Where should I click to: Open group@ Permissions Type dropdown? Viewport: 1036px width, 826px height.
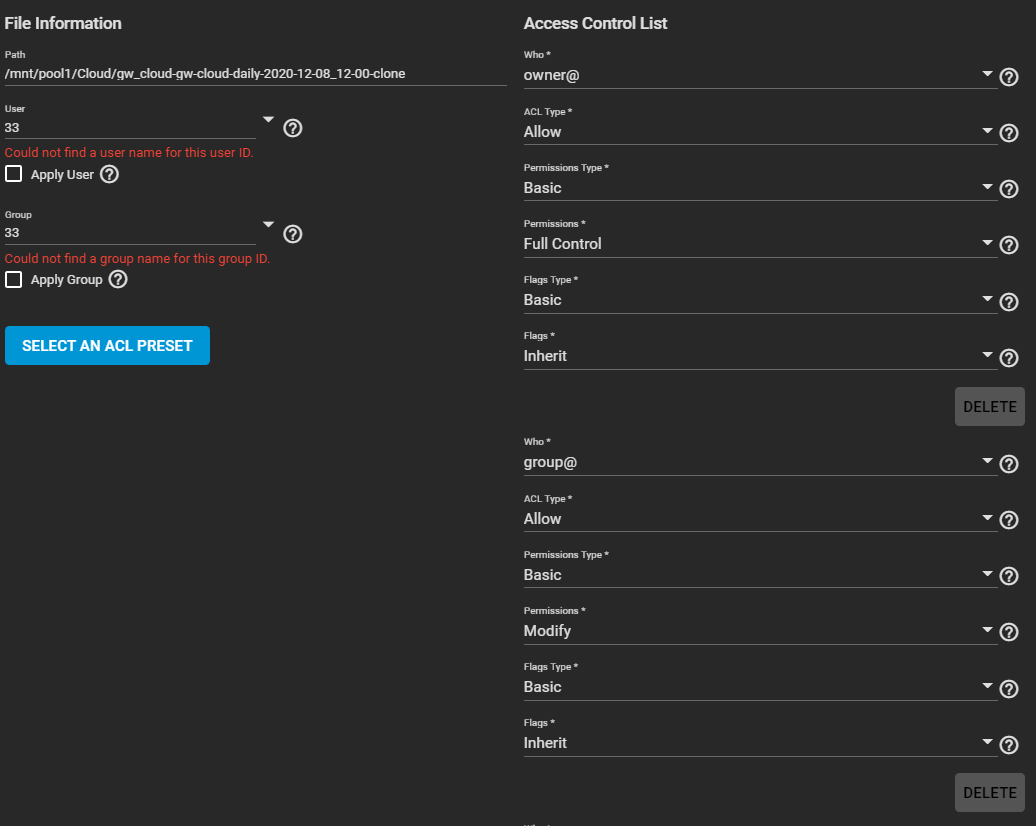(x=760, y=575)
